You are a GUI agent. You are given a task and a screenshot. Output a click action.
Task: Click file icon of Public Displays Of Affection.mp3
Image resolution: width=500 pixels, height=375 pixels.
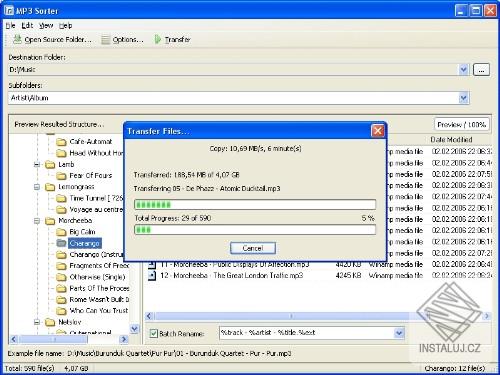(x=152, y=265)
